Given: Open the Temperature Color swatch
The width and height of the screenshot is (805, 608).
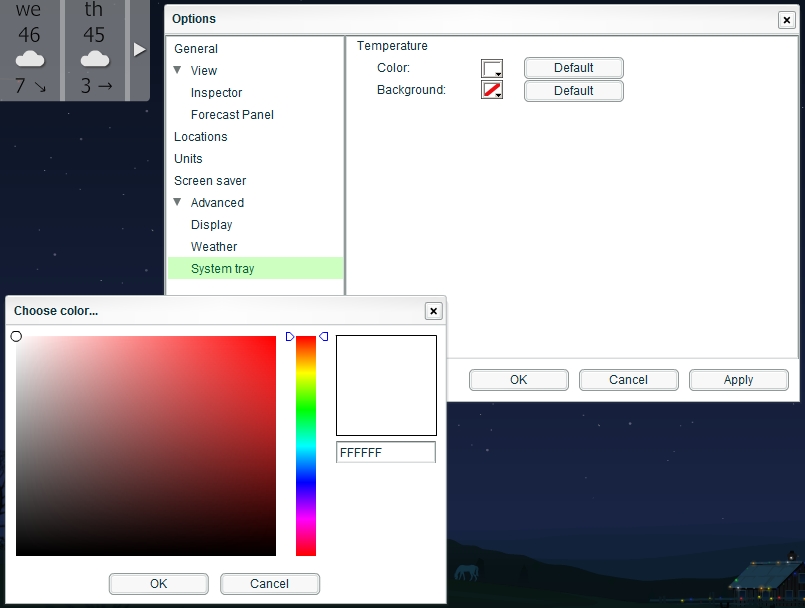Looking at the screenshot, I should click(x=492, y=68).
